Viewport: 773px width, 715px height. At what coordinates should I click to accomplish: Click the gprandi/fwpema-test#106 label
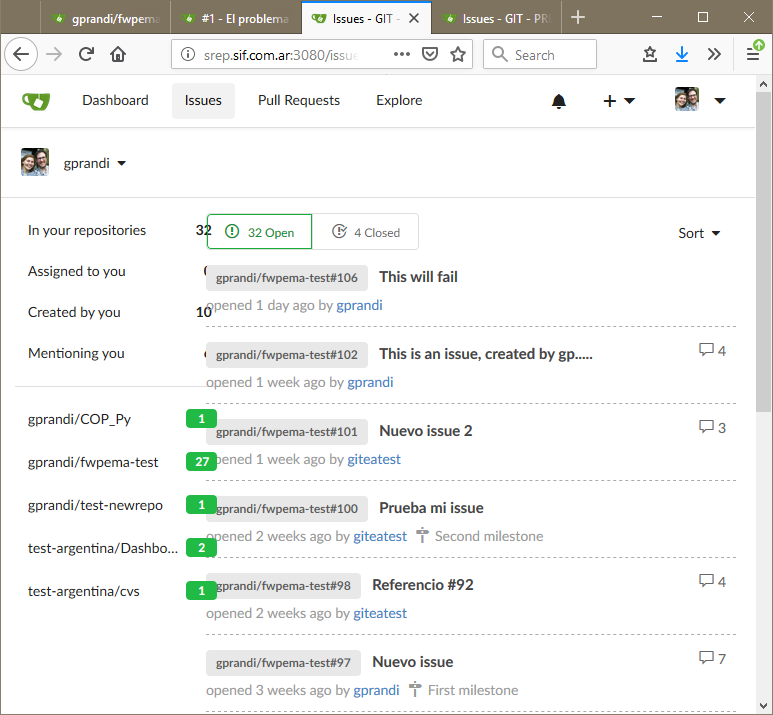[x=286, y=278]
